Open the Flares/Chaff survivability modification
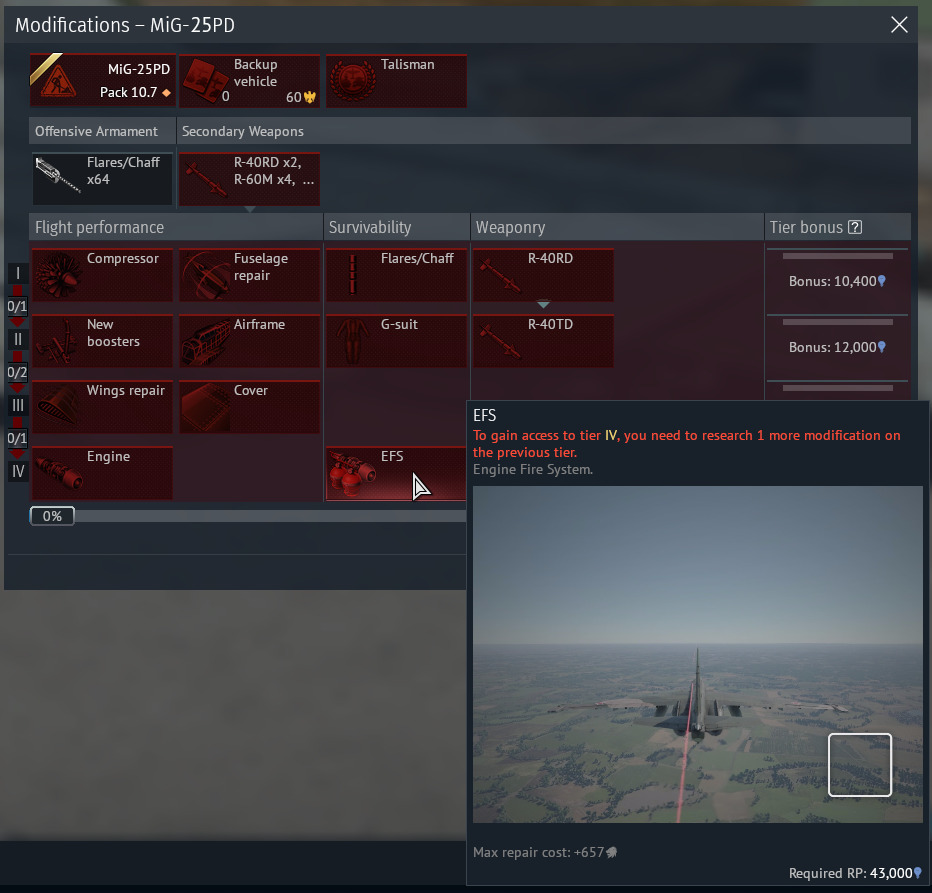 [396, 275]
